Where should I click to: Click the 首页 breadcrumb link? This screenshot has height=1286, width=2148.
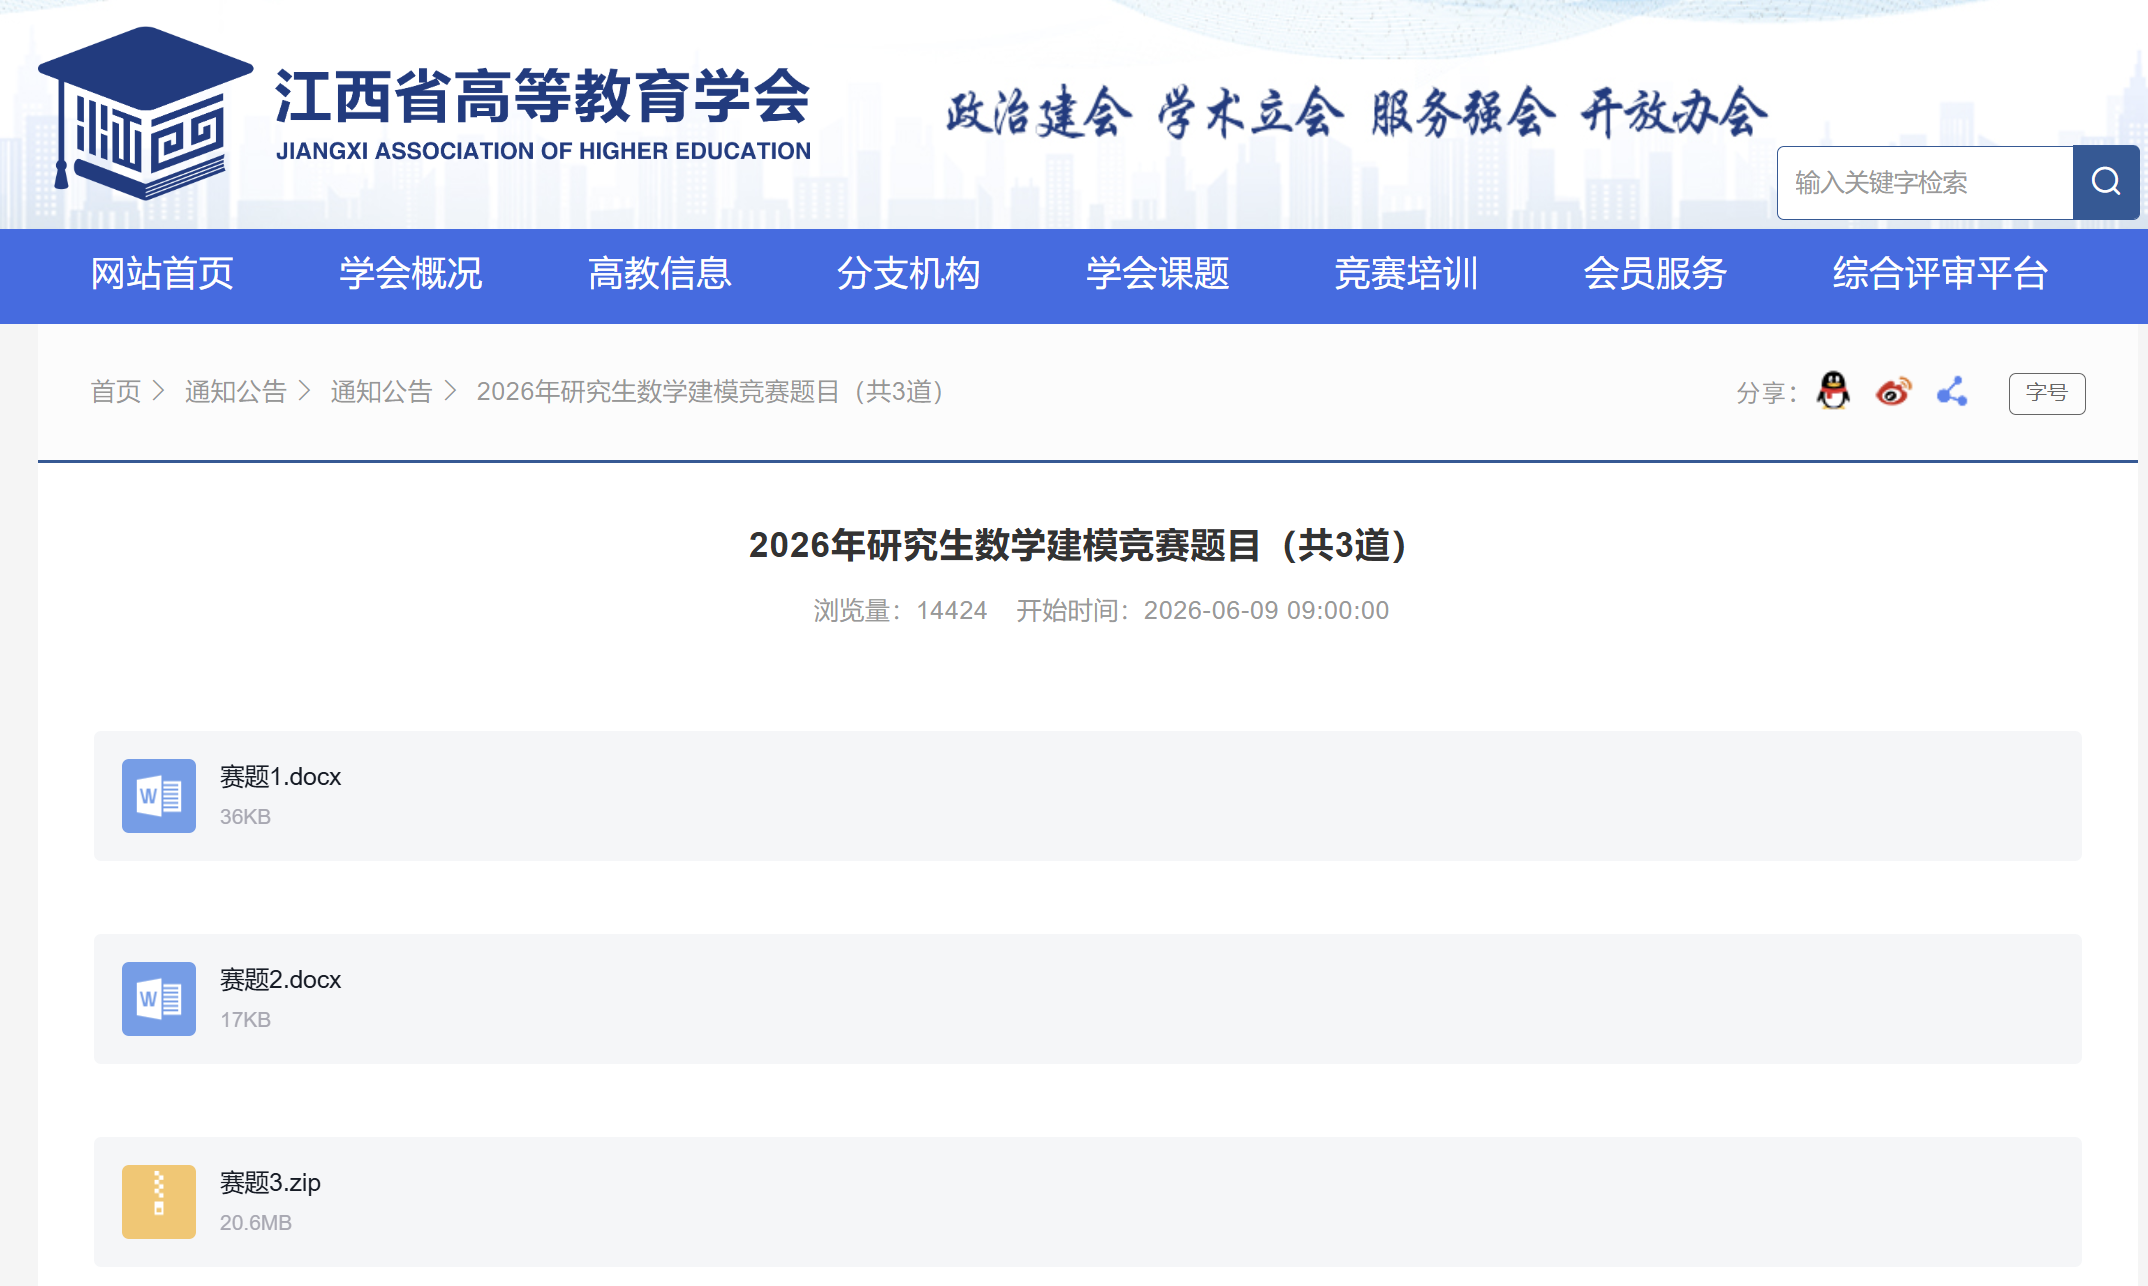coord(116,391)
